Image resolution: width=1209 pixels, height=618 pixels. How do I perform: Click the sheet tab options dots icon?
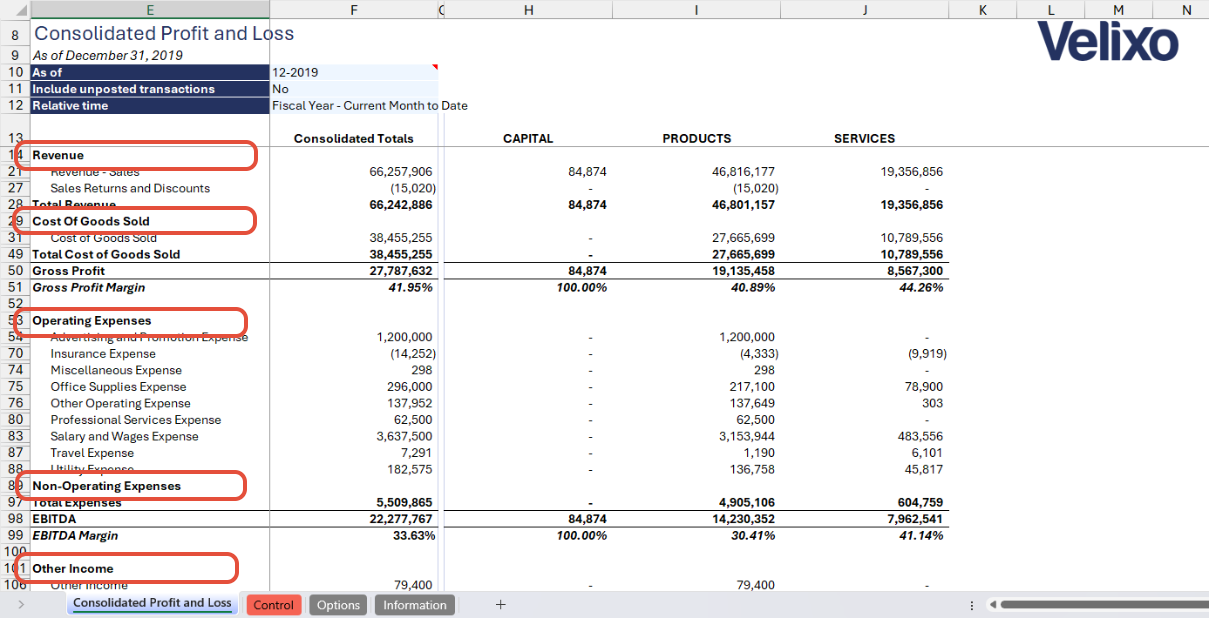(972, 605)
